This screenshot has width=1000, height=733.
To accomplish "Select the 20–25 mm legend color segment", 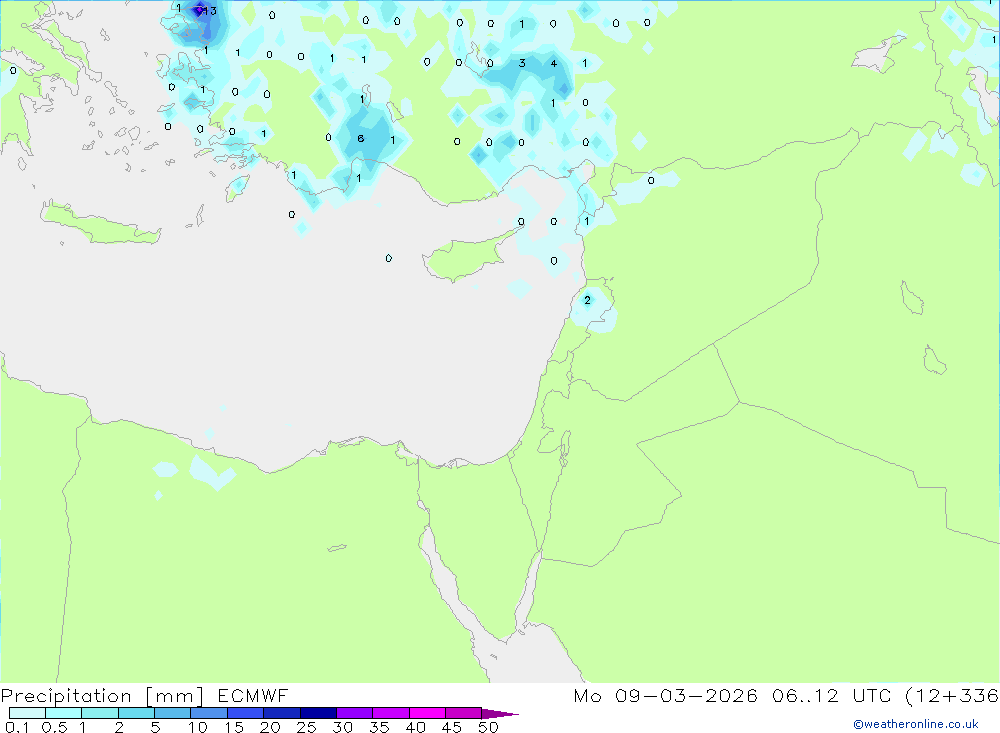I will 281,713.
